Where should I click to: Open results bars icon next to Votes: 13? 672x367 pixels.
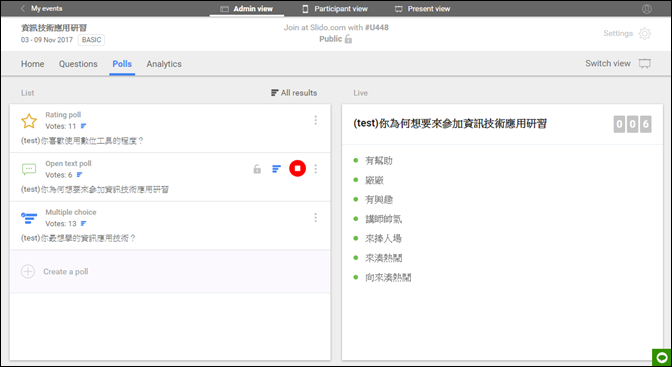pos(84,223)
